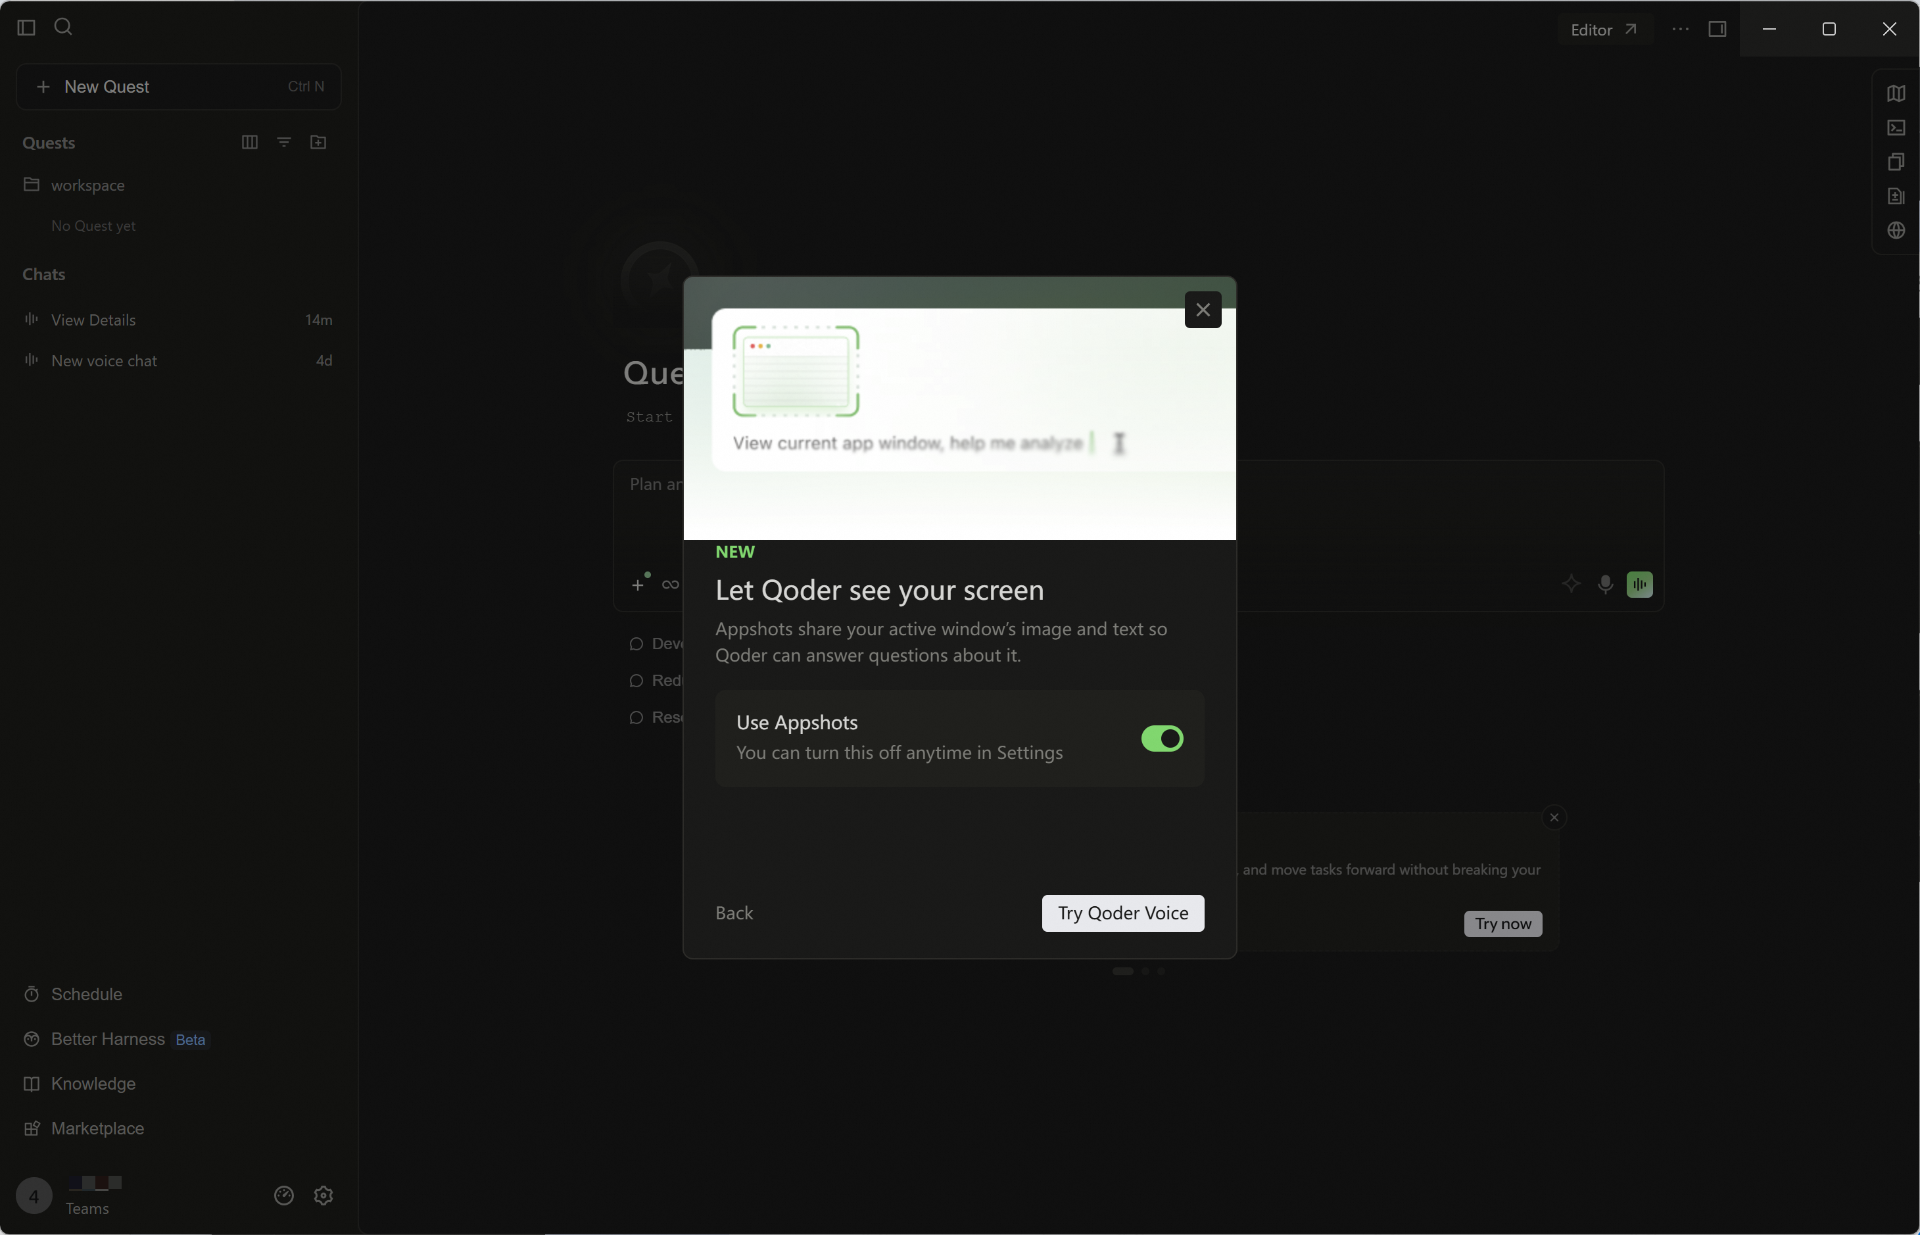
Task: Click the infinity icon in prompt box
Action: tap(670, 584)
